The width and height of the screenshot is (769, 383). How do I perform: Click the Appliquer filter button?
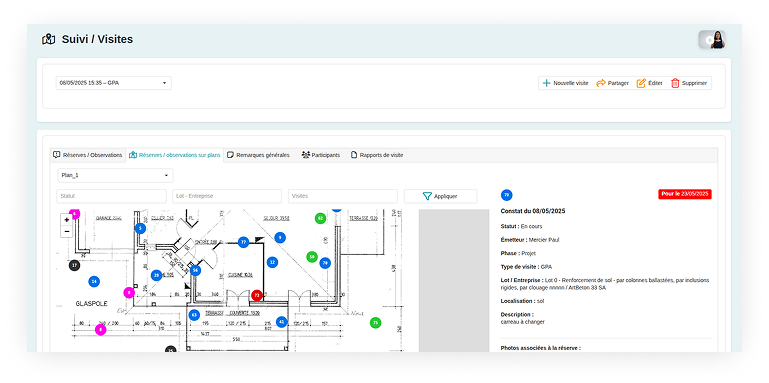click(440, 196)
